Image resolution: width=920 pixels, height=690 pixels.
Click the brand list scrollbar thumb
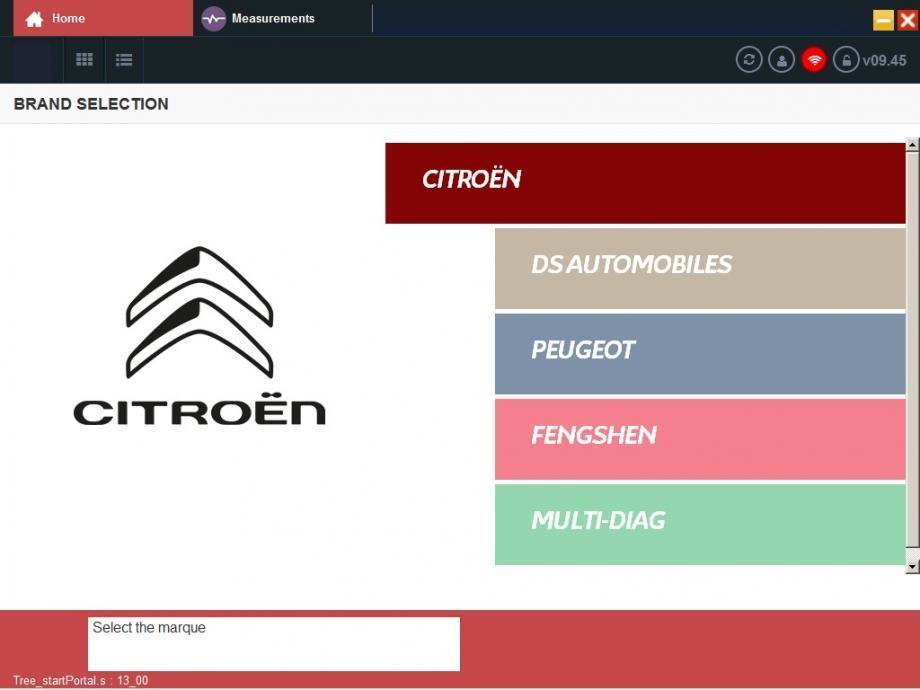click(912, 349)
